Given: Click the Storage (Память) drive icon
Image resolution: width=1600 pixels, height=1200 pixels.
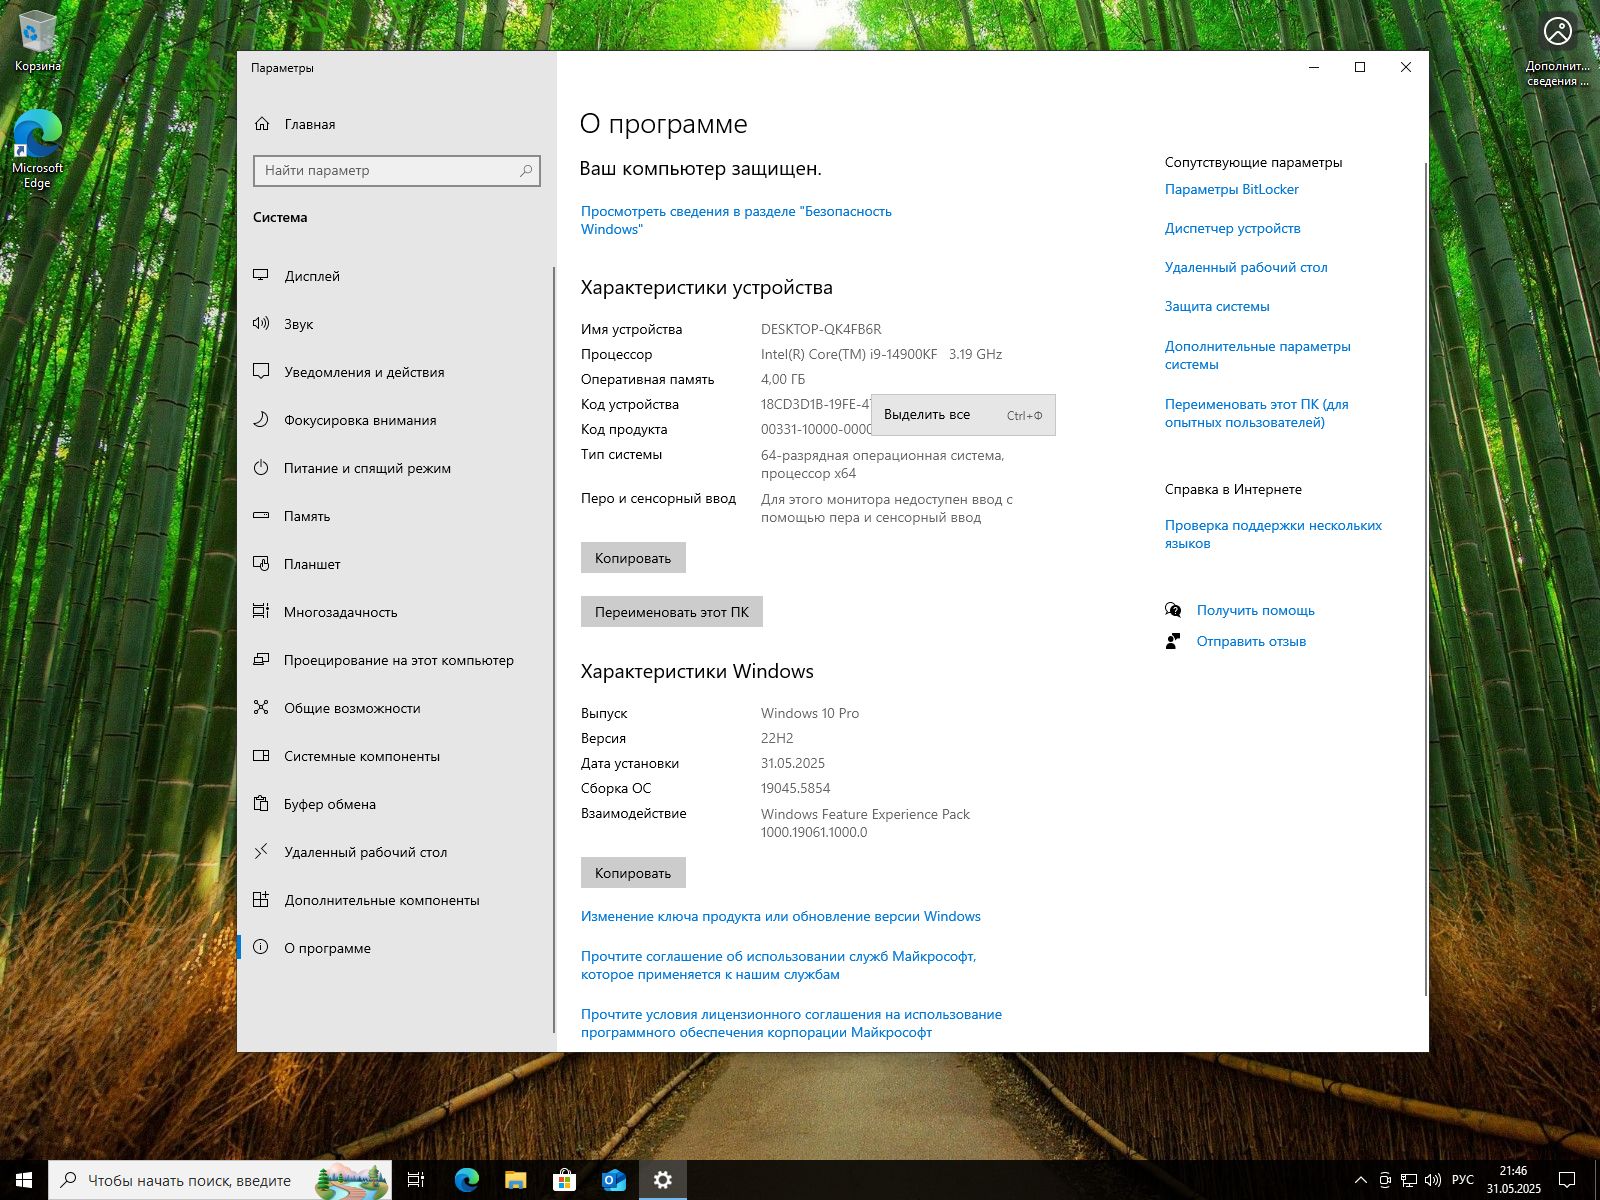Looking at the screenshot, I should point(261,515).
